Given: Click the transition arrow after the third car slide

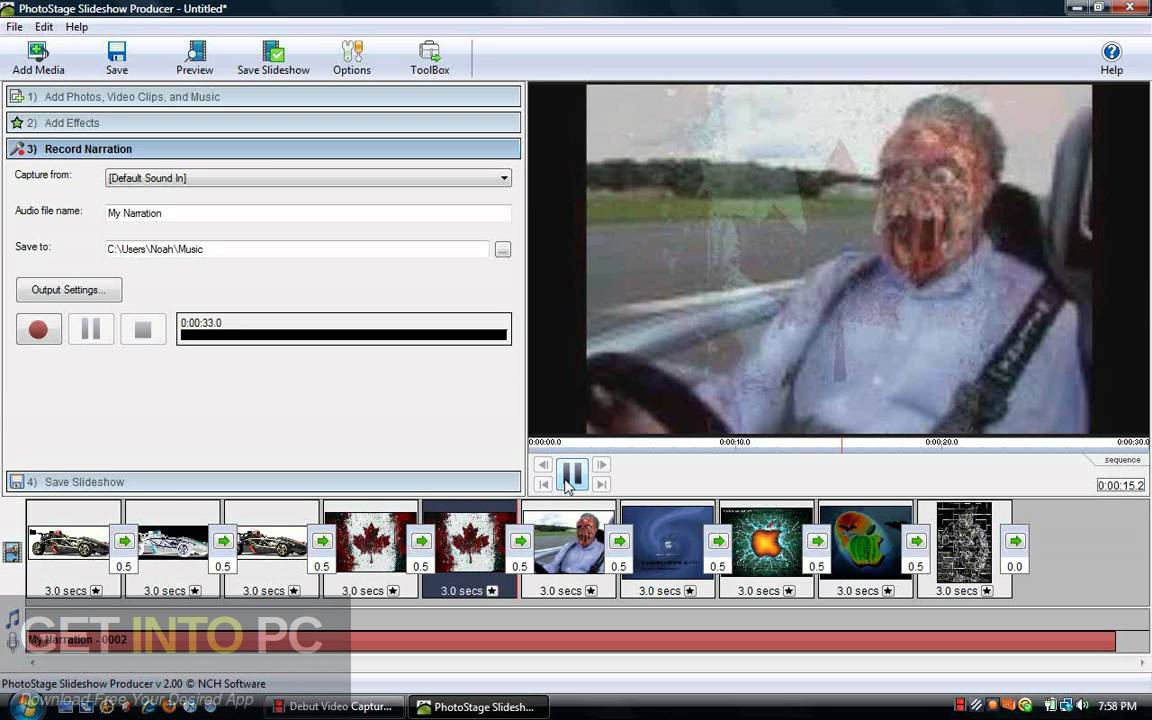Looking at the screenshot, I should point(322,541).
